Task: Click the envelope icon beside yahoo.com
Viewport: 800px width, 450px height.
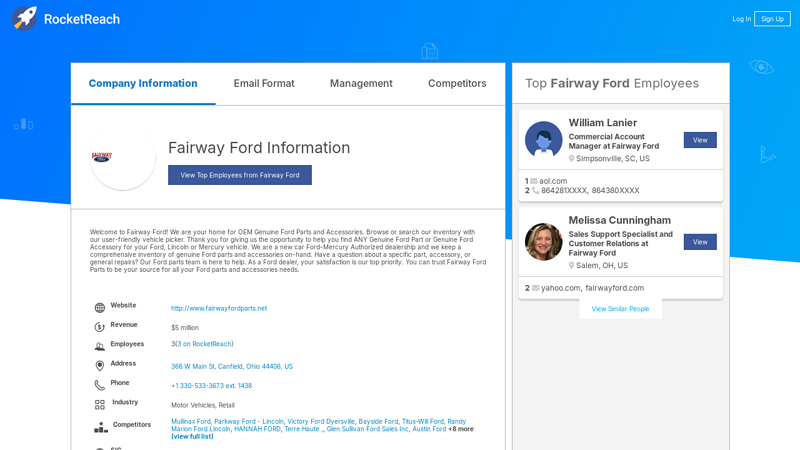Action: tap(535, 288)
